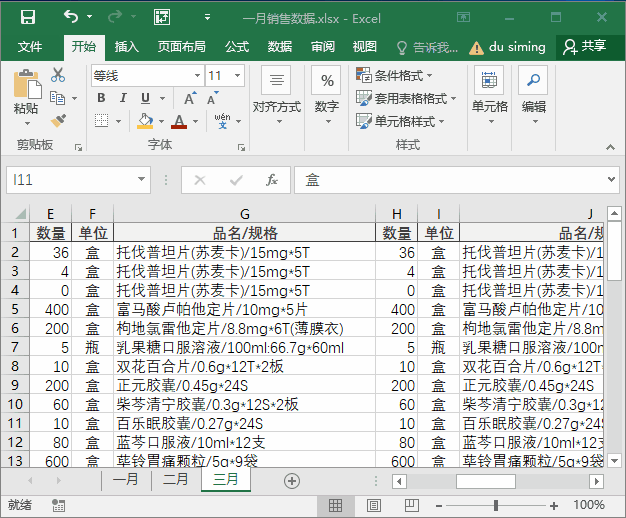Expand the Paste options arrow
626x518 pixels.
(27, 123)
